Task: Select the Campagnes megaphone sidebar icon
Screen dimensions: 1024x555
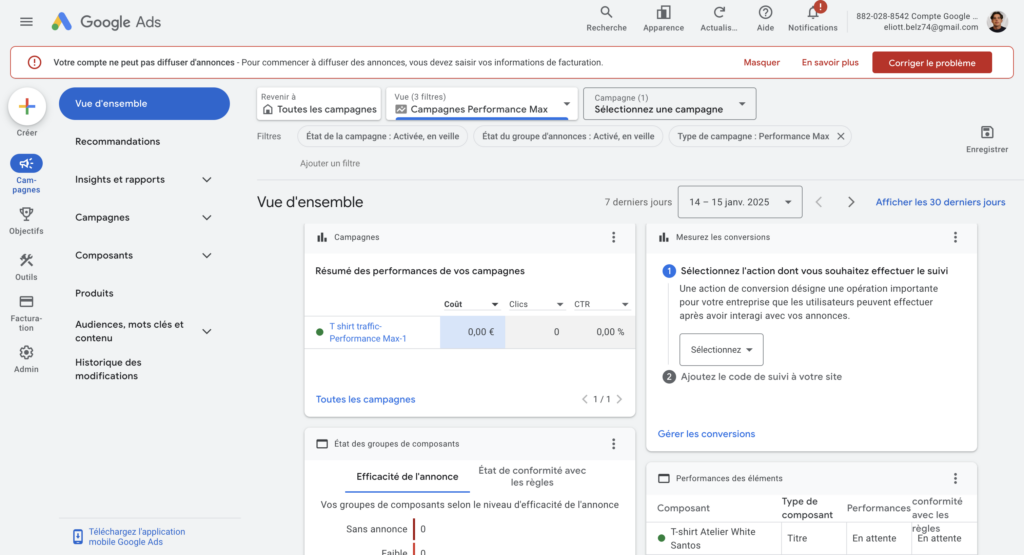Action: tap(26, 163)
